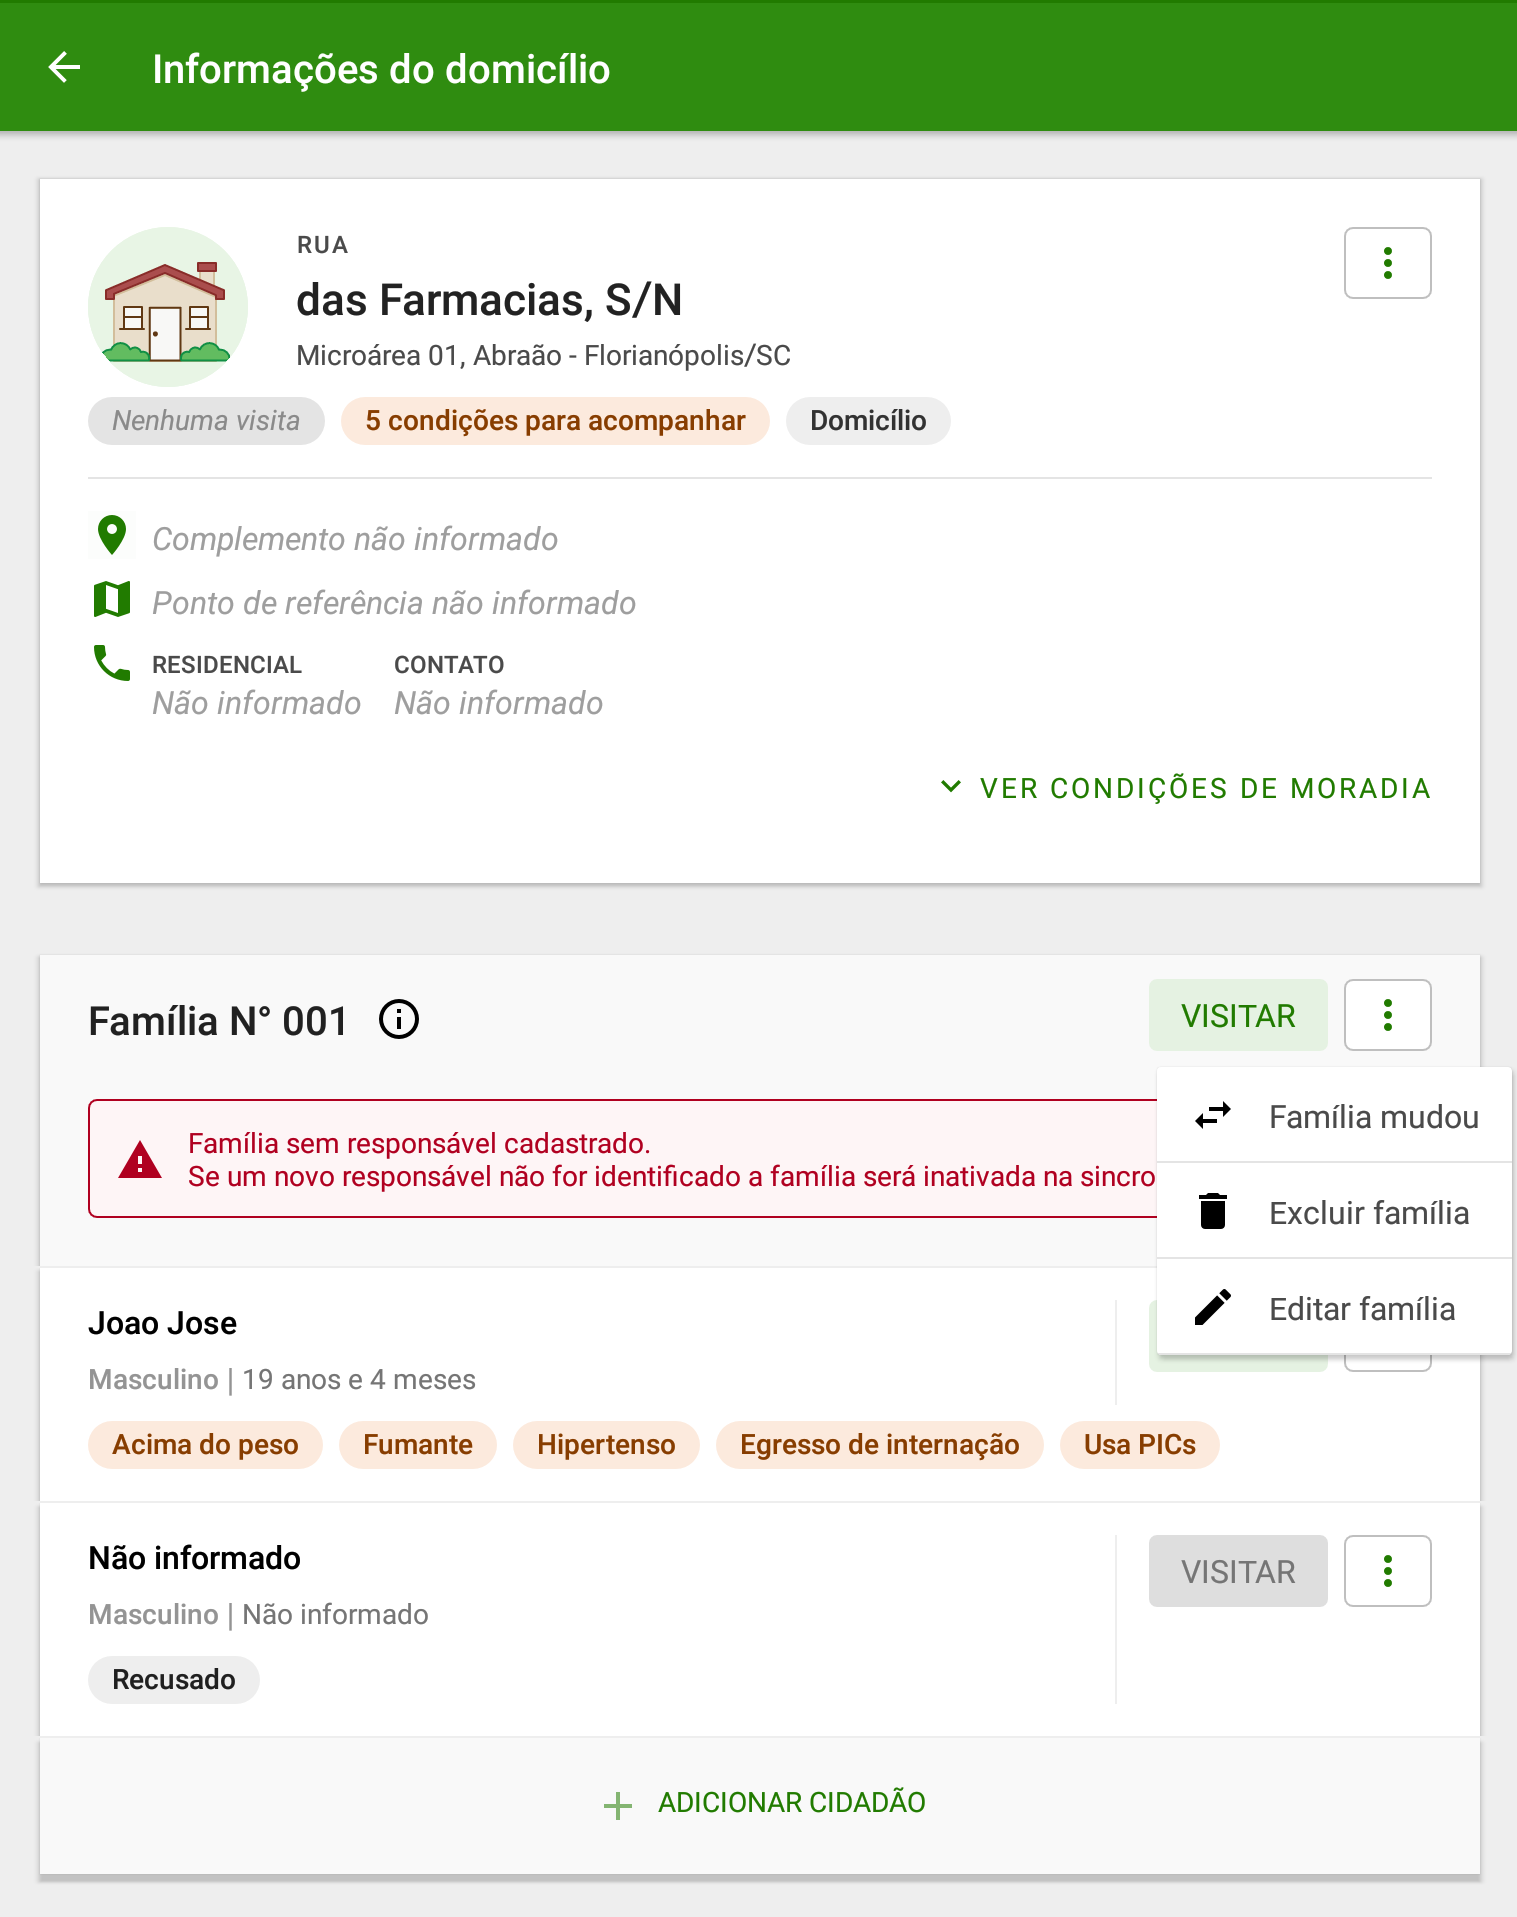Visit Família N° 001 with VISITAR button
This screenshot has height=1917, width=1517.
(1238, 1015)
